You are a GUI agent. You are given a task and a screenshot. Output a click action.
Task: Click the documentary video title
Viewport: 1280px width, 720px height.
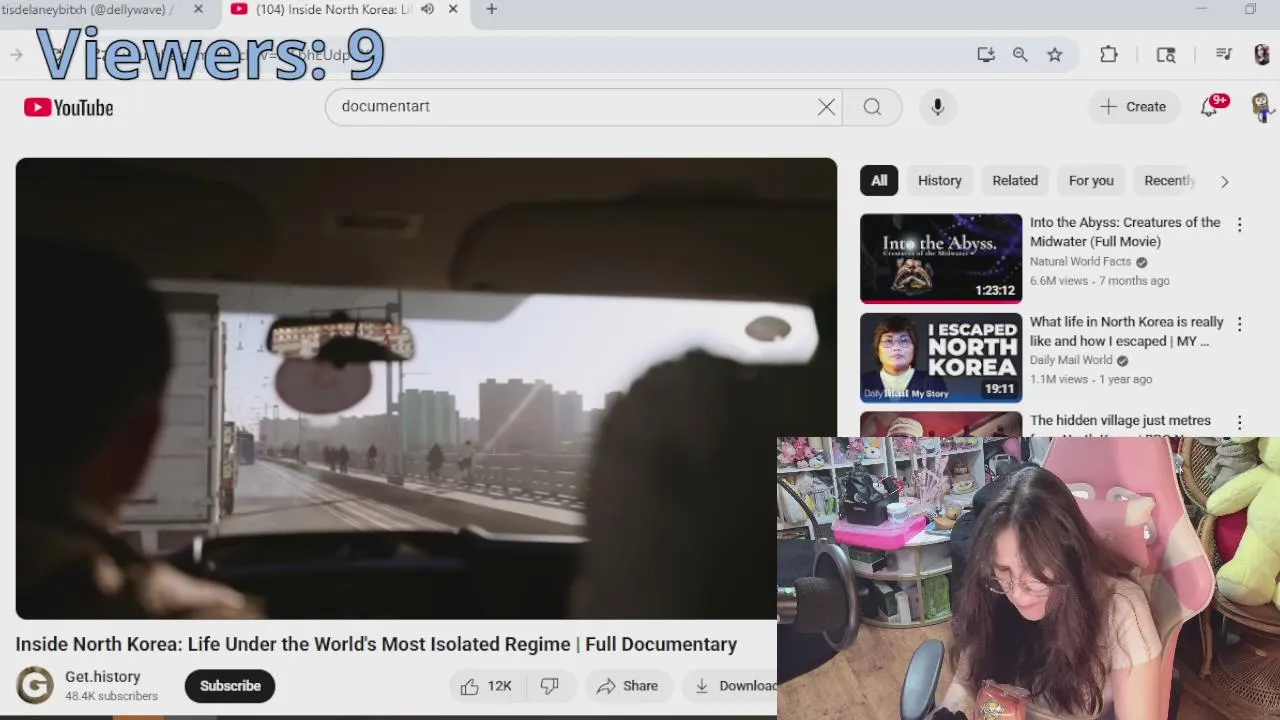coord(376,644)
